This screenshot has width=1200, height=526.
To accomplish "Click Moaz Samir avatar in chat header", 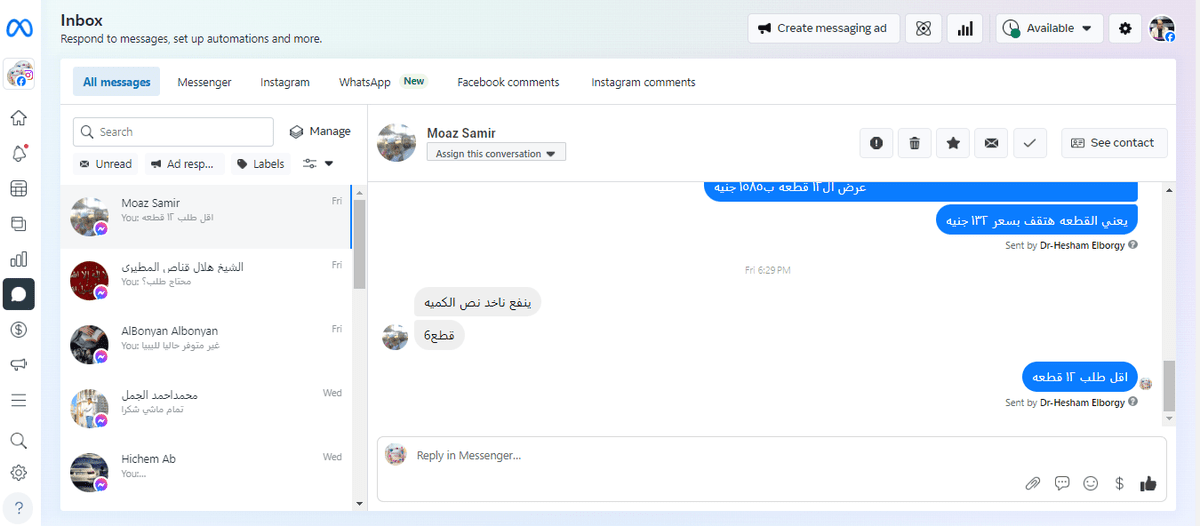I will pos(396,143).
